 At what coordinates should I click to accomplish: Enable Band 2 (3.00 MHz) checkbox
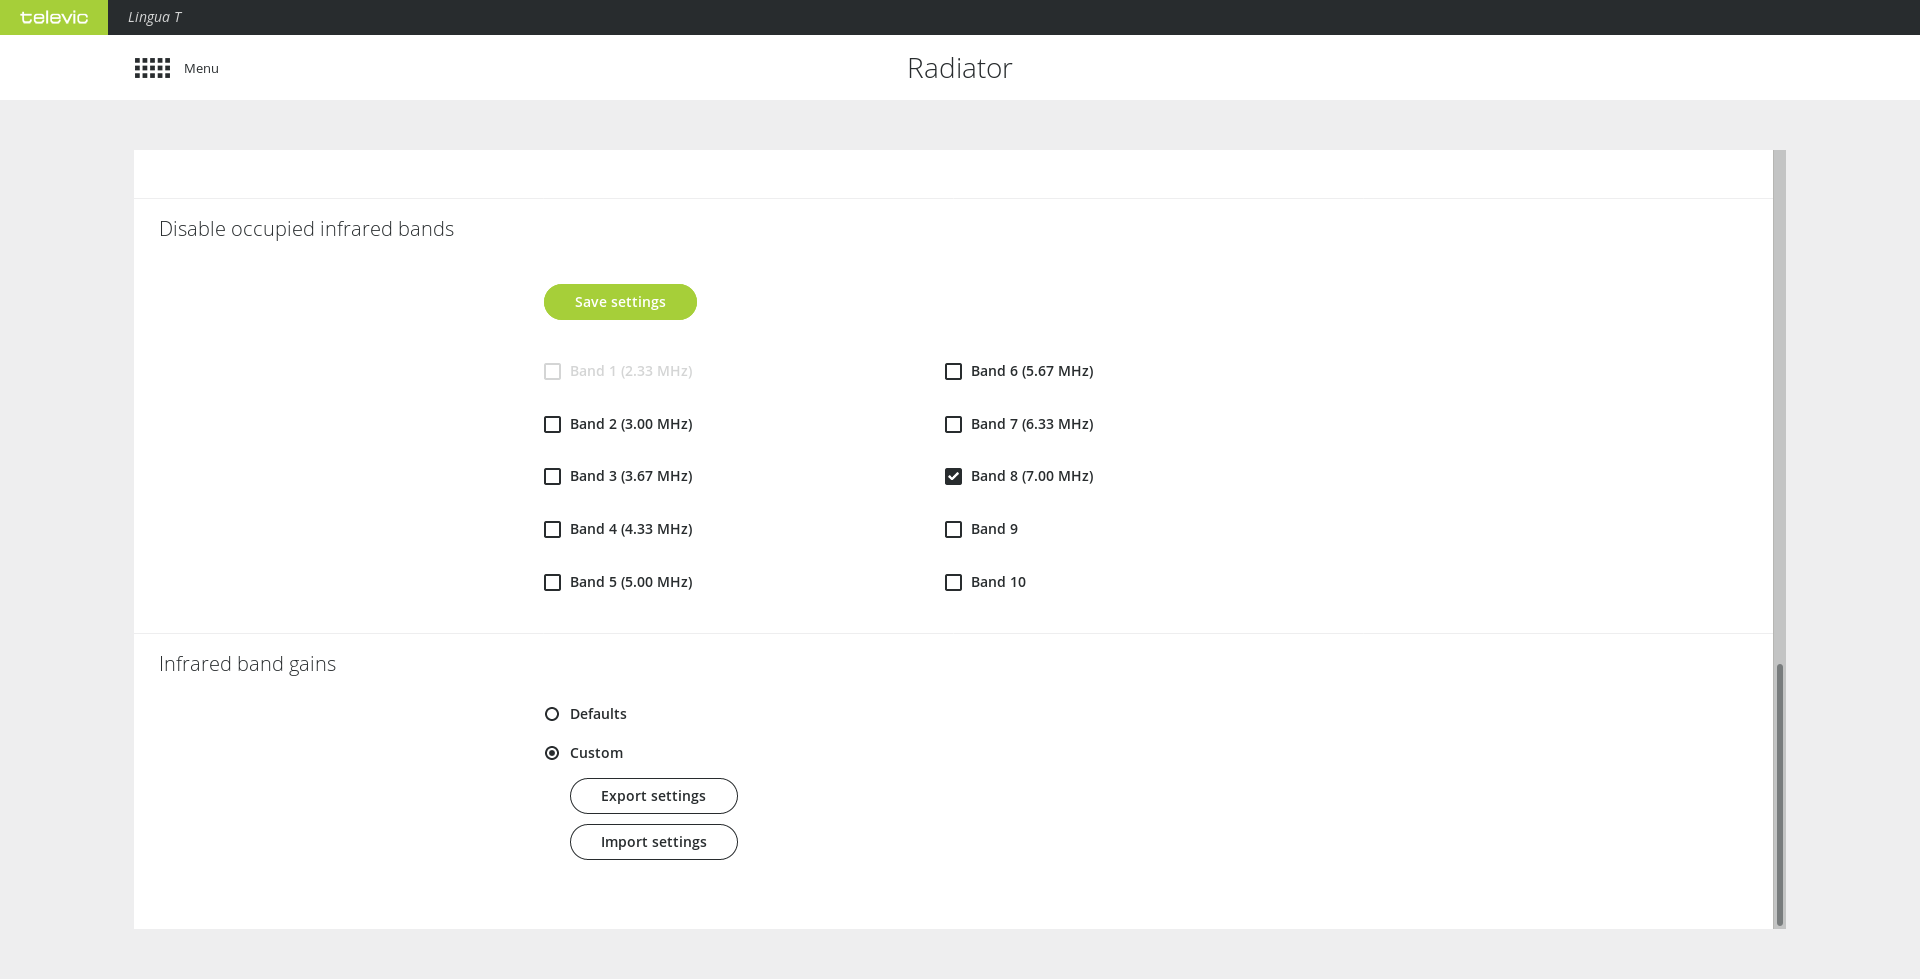(x=552, y=425)
